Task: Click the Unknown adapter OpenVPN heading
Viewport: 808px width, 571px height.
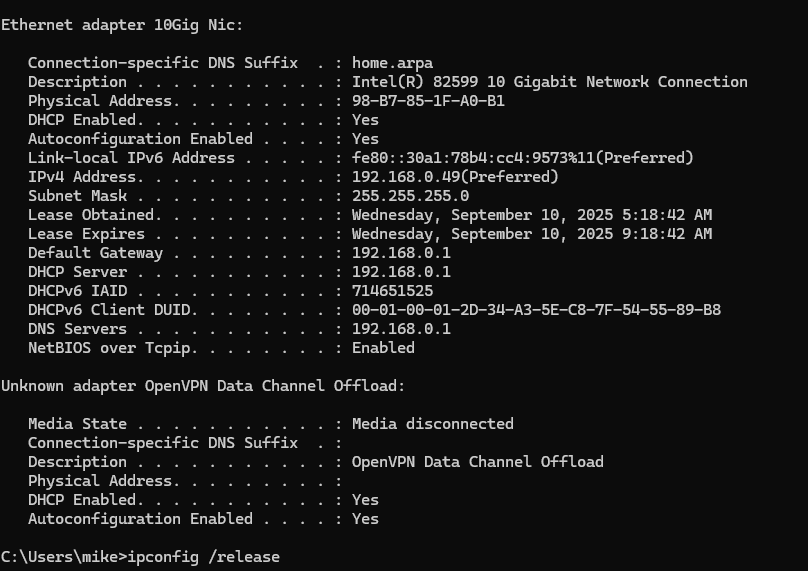Action: click(x=203, y=386)
